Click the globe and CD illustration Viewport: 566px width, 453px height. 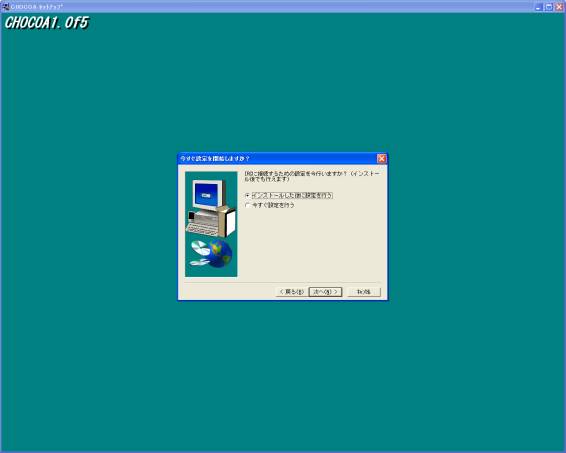[x=211, y=254]
